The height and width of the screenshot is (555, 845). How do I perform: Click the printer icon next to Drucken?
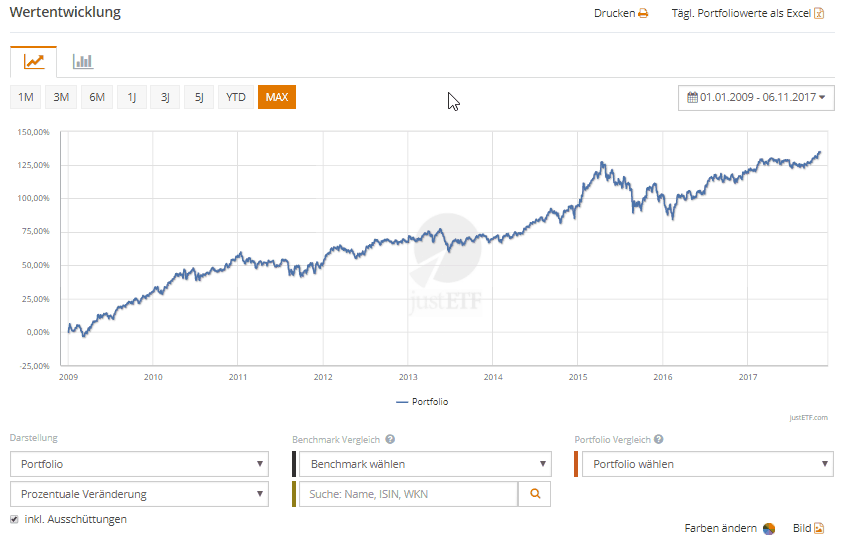click(x=643, y=14)
